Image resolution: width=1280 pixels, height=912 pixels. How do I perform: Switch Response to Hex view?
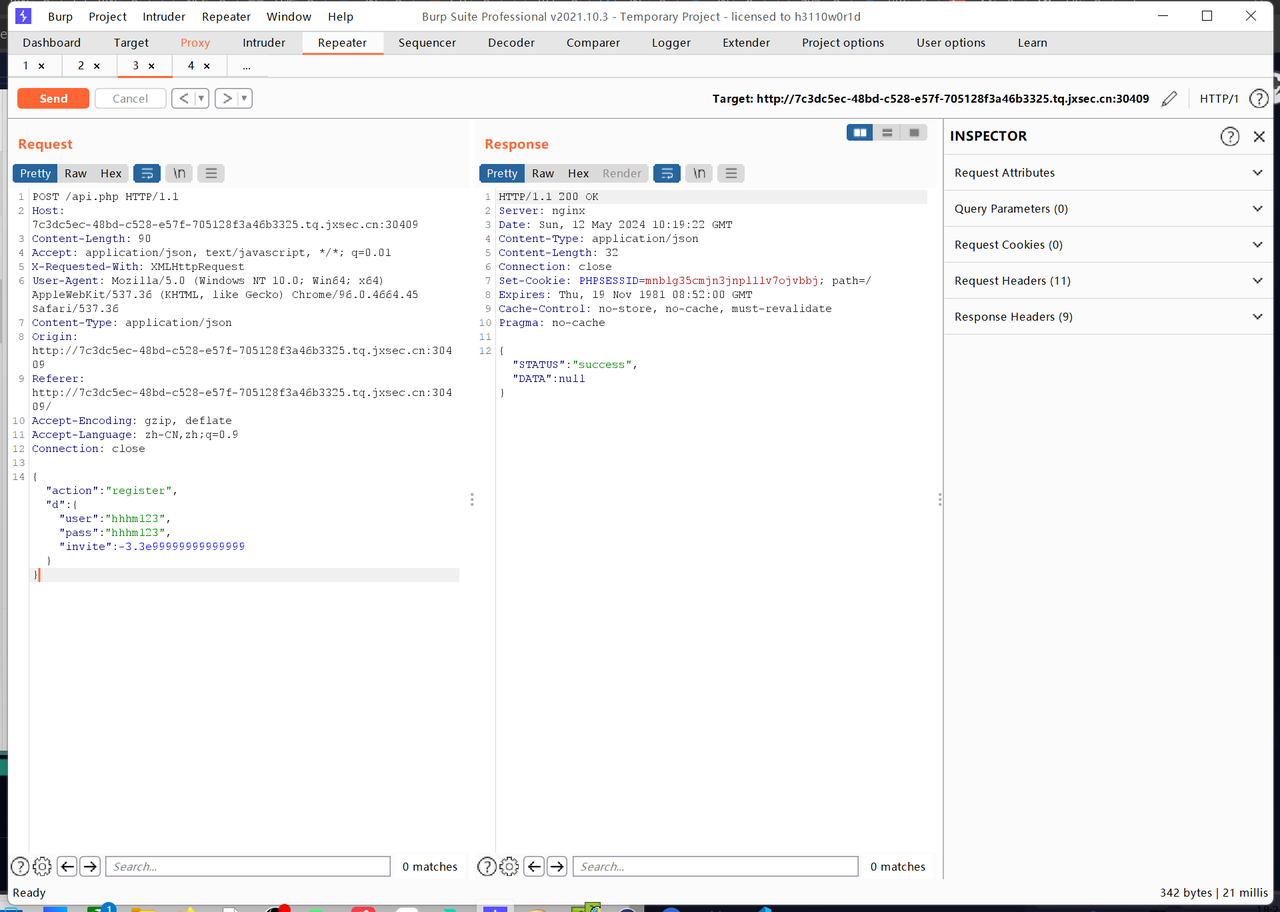click(x=578, y=173)
